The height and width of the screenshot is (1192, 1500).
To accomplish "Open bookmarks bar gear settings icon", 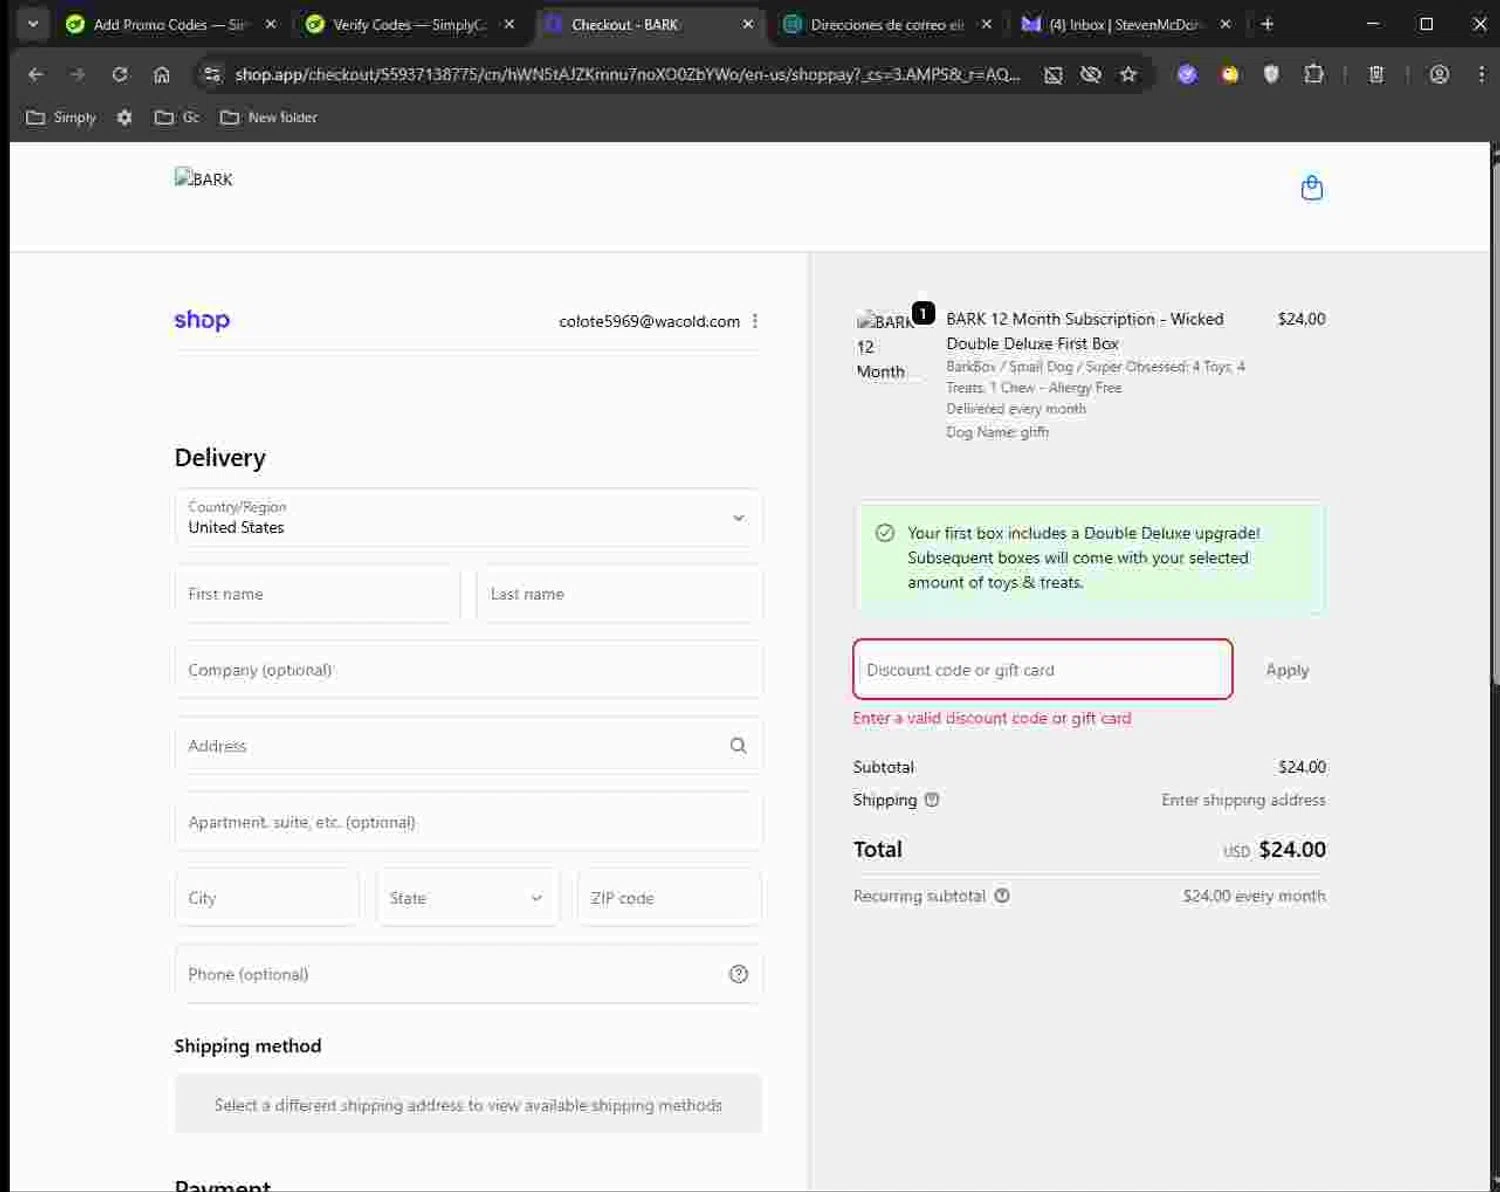I will coord(124,117).
